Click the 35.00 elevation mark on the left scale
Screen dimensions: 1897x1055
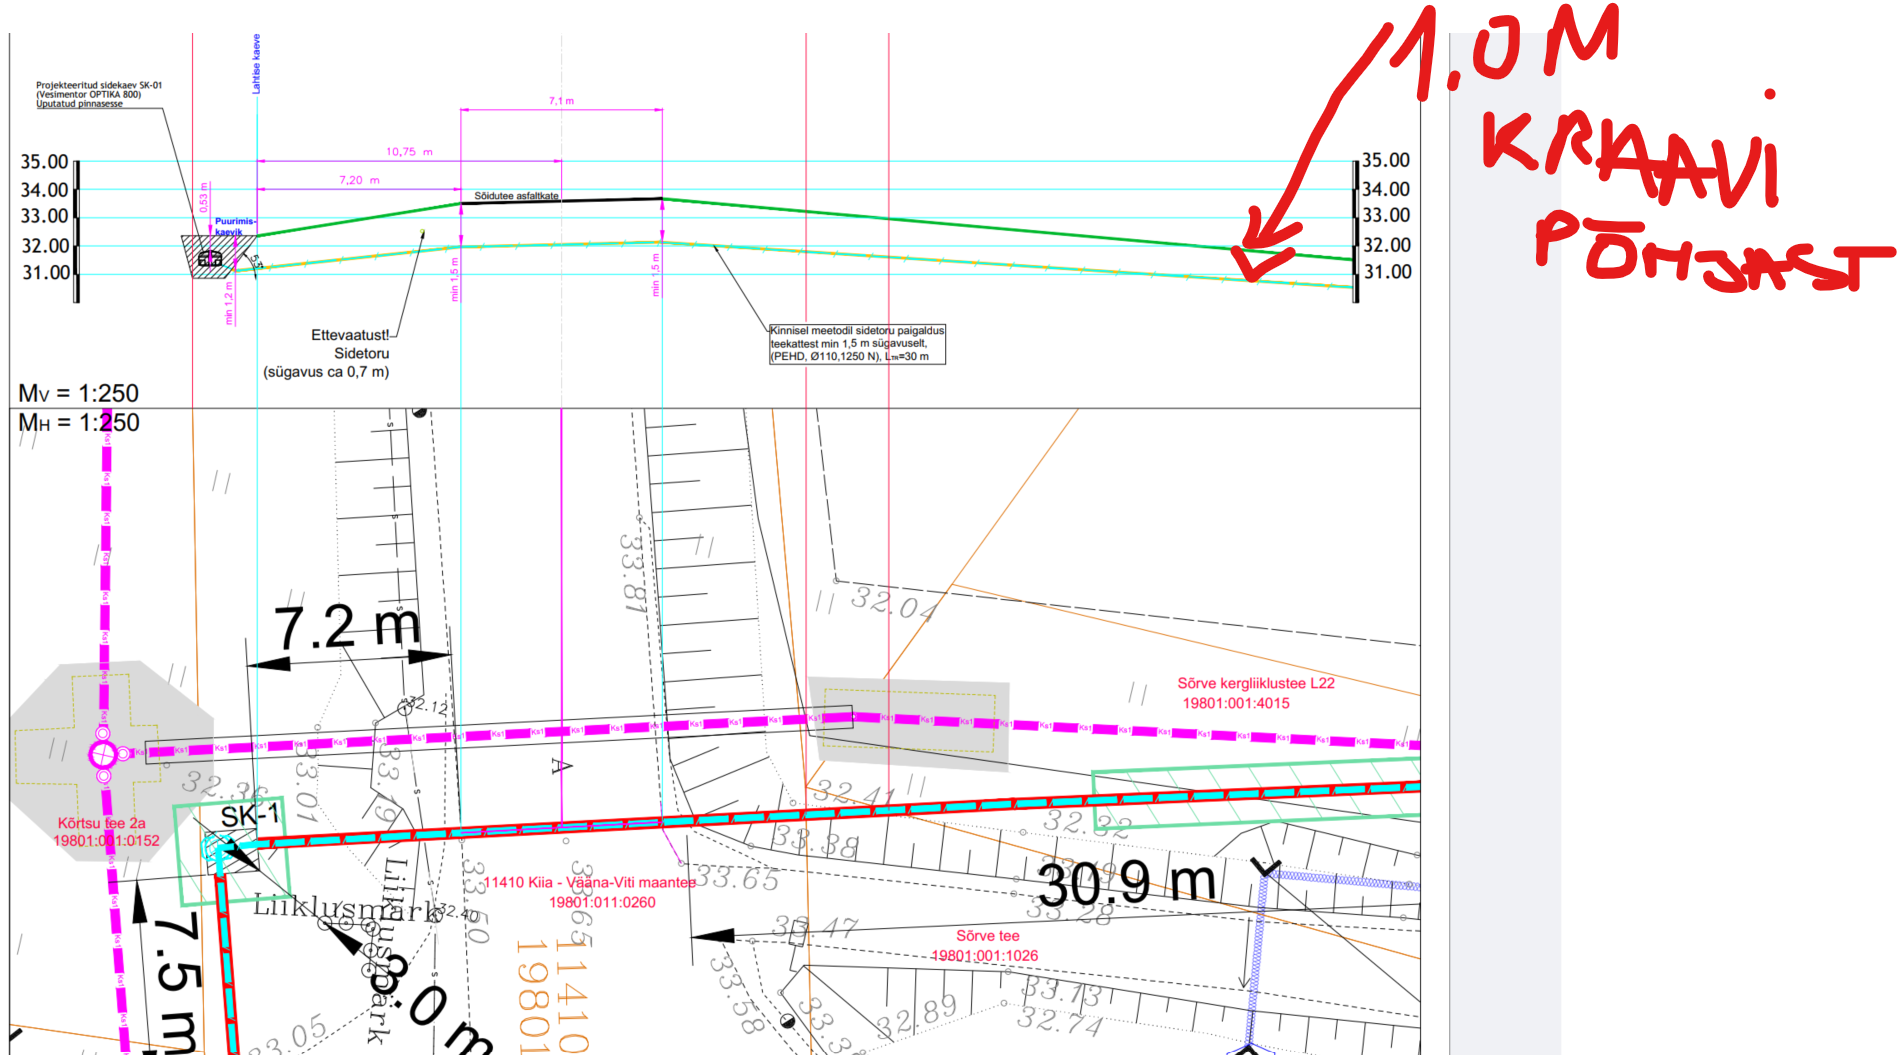(x=45, y=162)
